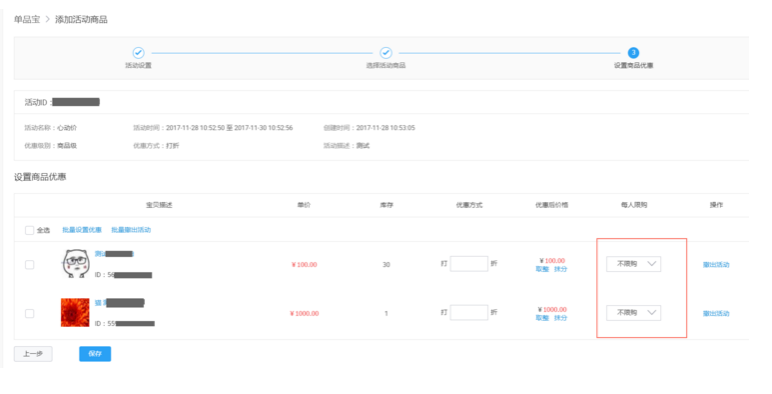
Task: Click the 单价 column header
Action: pyautogui.click(x=304, y=205)
